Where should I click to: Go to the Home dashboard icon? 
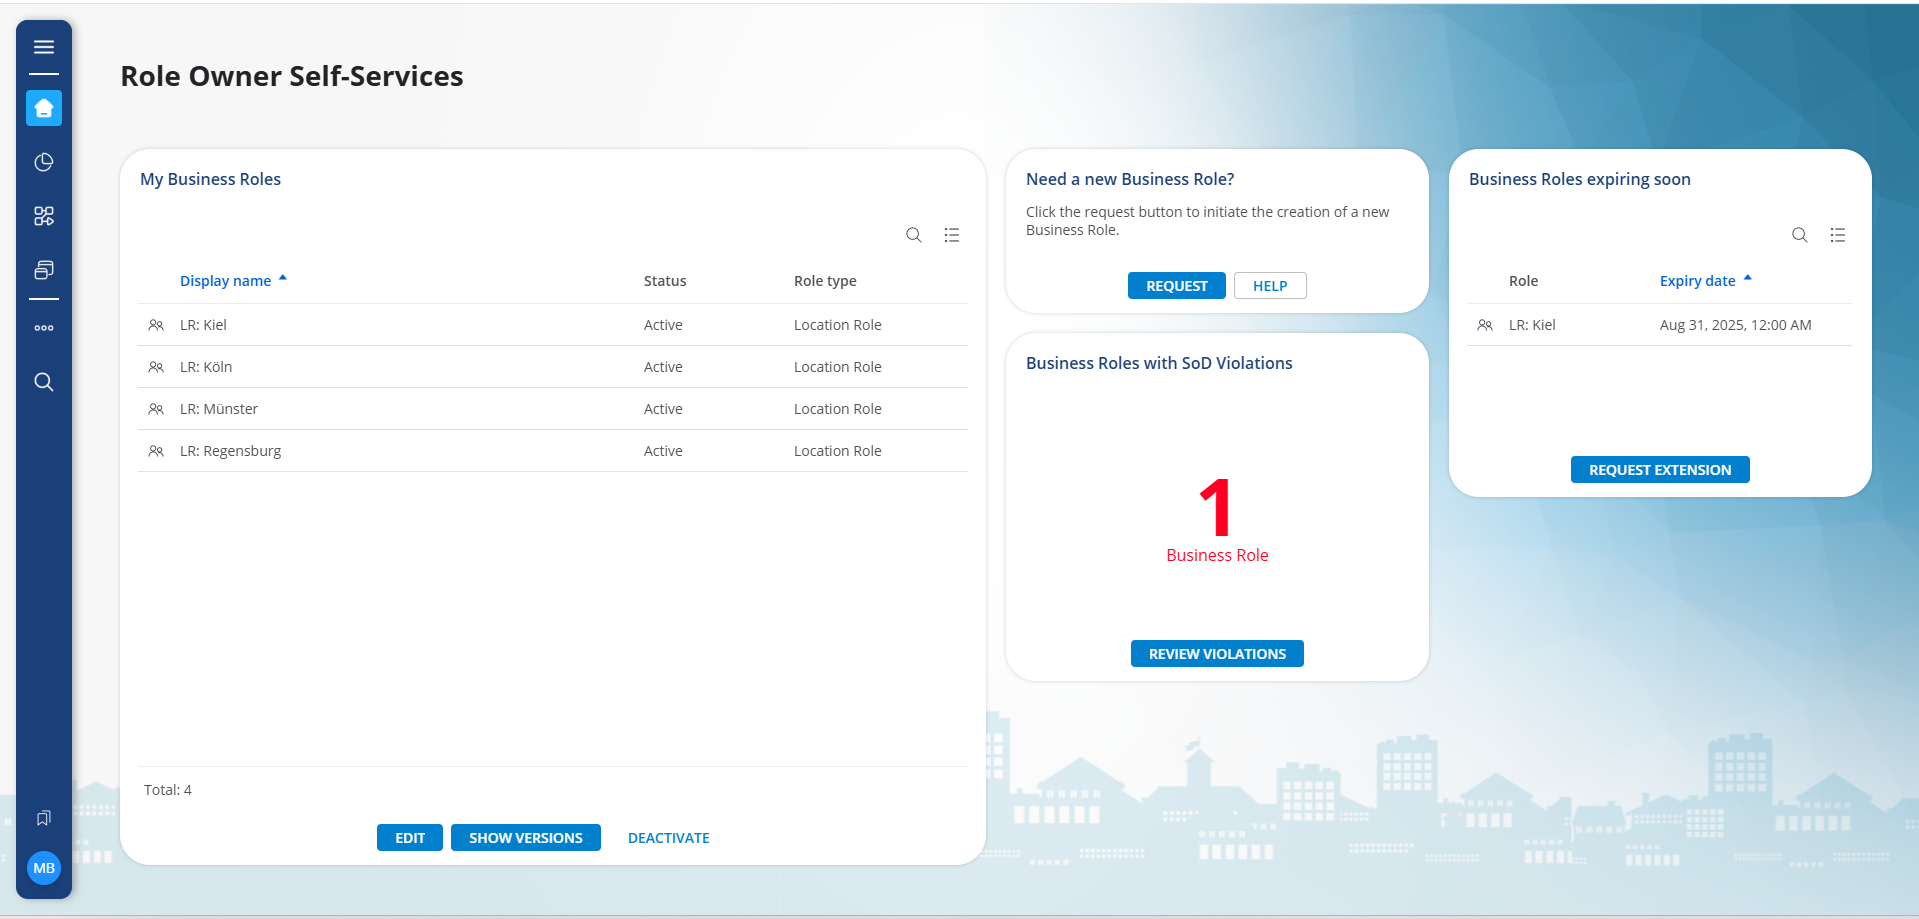[44, 108]
